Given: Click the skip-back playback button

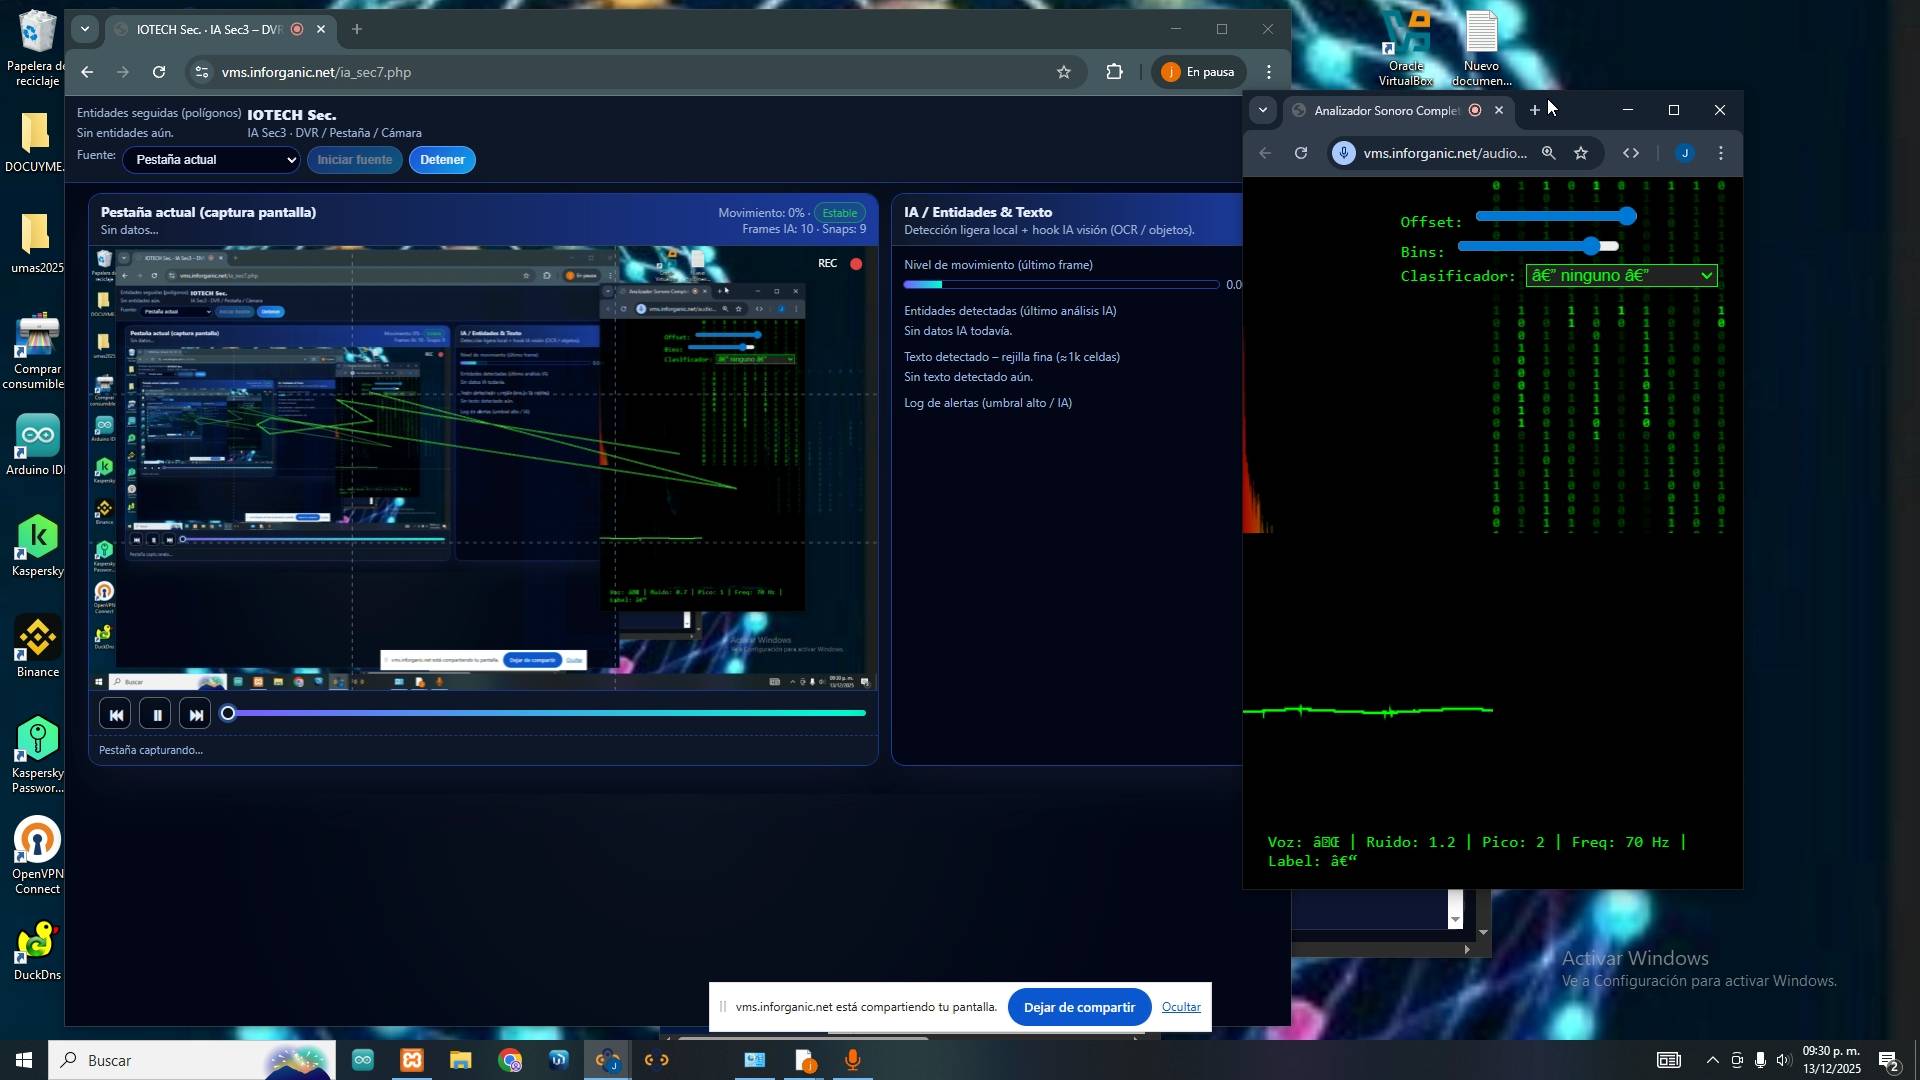Looking at the screenshot, I should coord(116,715).
